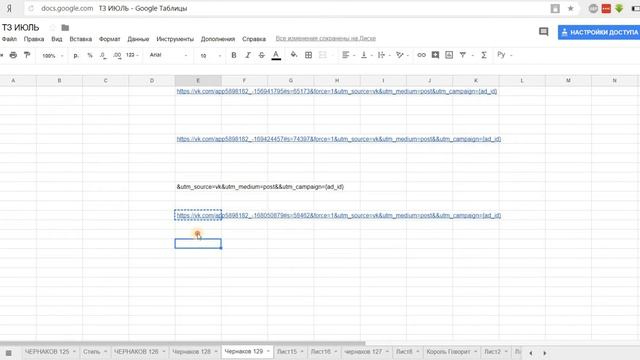640x360 pixels.
Task: Switch to the ЧЕРНАКОВ 125 sheet tab
Action: (47, 351)
